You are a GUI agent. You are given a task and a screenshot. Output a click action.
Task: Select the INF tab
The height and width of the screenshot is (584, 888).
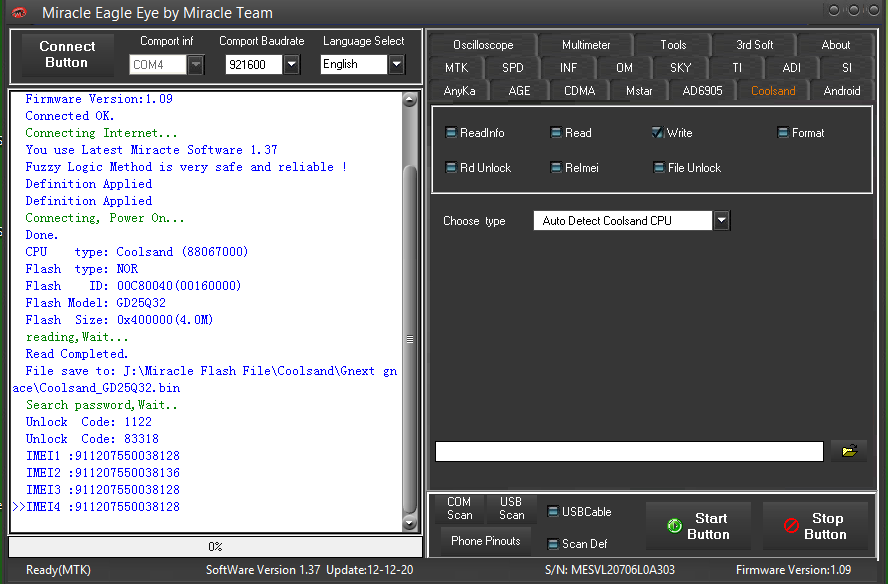pos(568,68)
